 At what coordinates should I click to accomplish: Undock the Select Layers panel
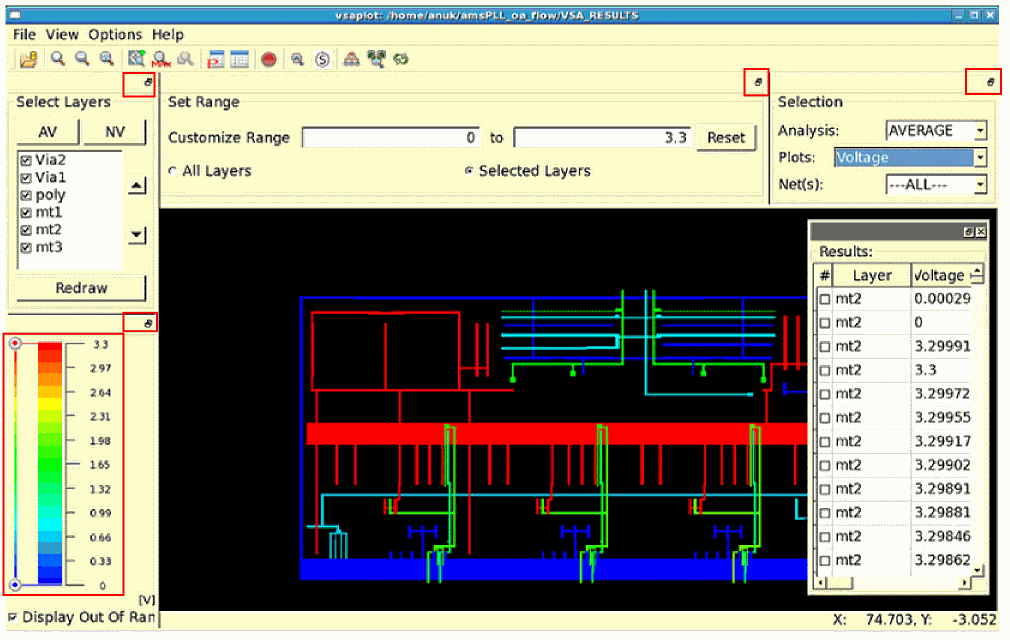tap(147, 83)
